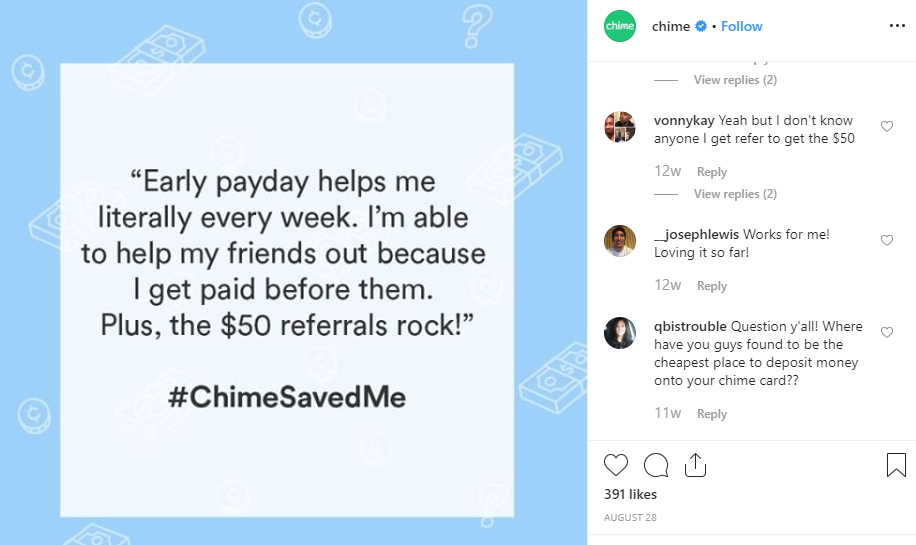This screenshot has width=916, height=545.
Task: Expand the topmost View replies (2)
Action: click(x=735, y=80)
